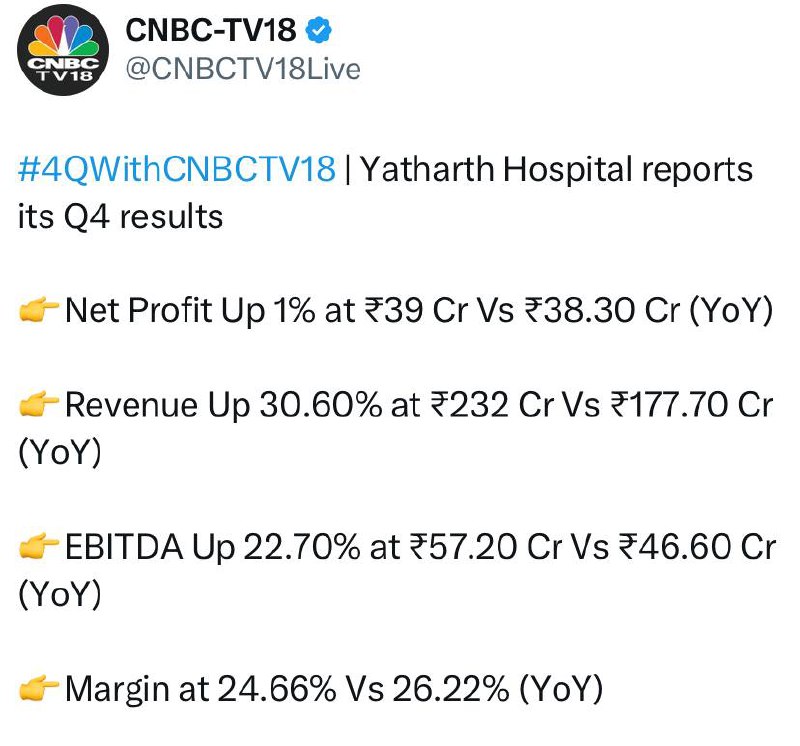The height and width of the screenshot is (746, 800).
Task: Click the EBITDA Up 22.70% line
Action: click(x=397, y=570)
